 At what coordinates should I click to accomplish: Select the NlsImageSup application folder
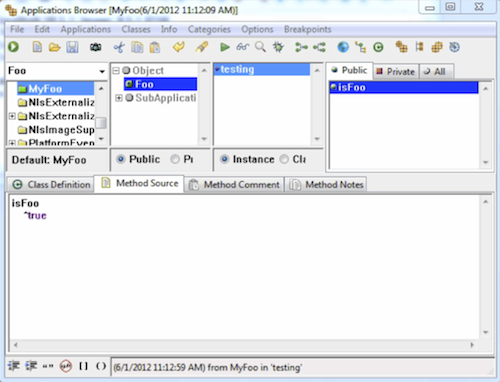[56, 130]
